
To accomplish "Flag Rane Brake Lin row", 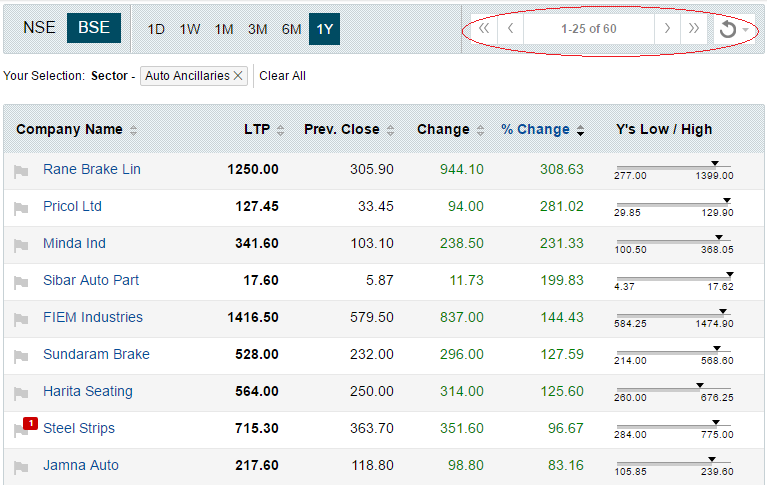I will (21, 171).
